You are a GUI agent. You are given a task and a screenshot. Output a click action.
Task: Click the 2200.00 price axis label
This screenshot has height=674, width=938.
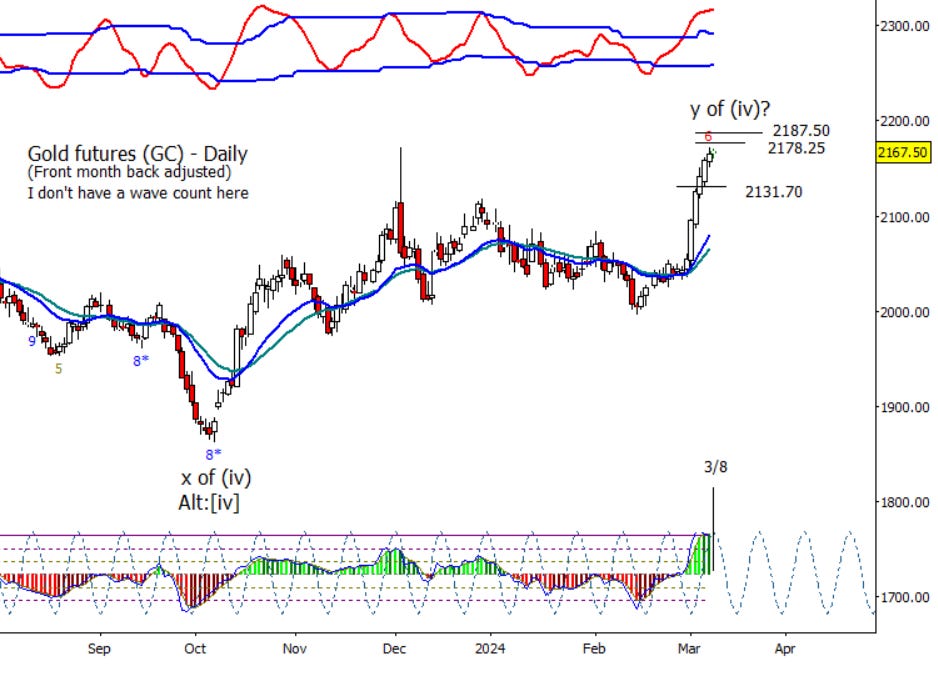click(x=904, y=121)
